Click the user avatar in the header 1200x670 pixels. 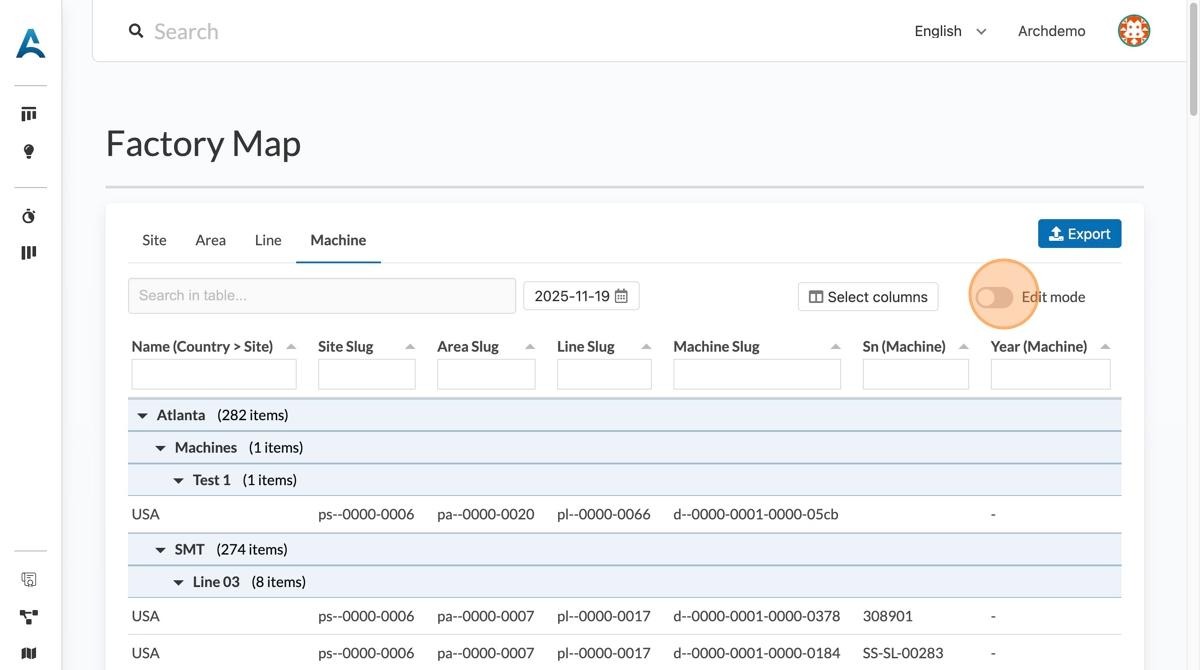pos(1133,31)
